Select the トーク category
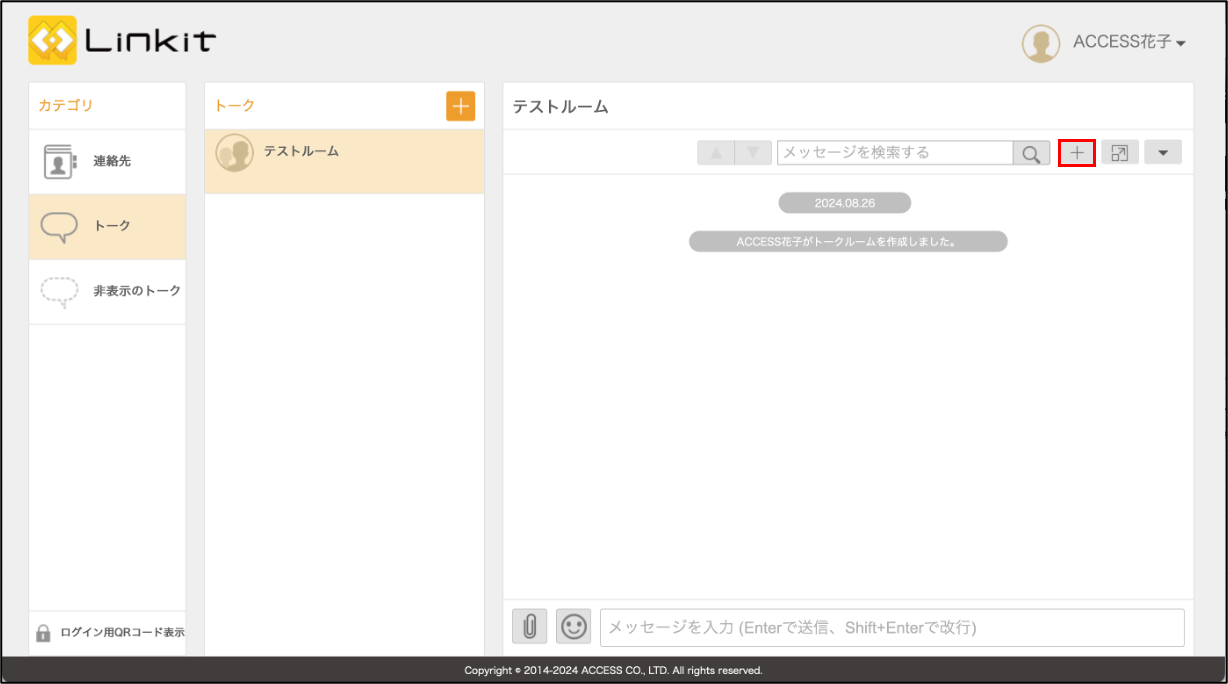Screen dimensions: 1228x684 tap(107, 226)
